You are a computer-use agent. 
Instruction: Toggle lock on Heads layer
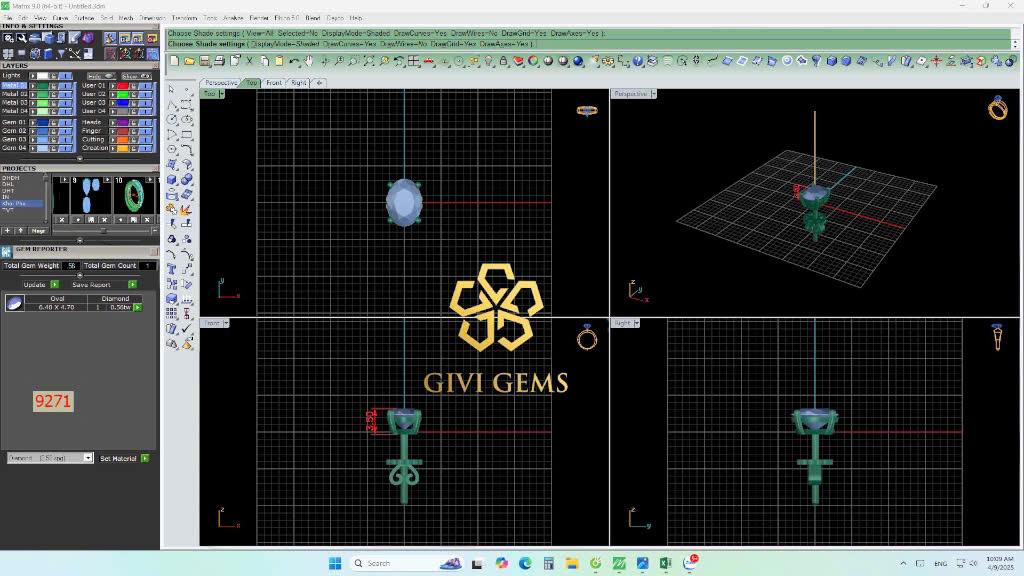point(133,123)
